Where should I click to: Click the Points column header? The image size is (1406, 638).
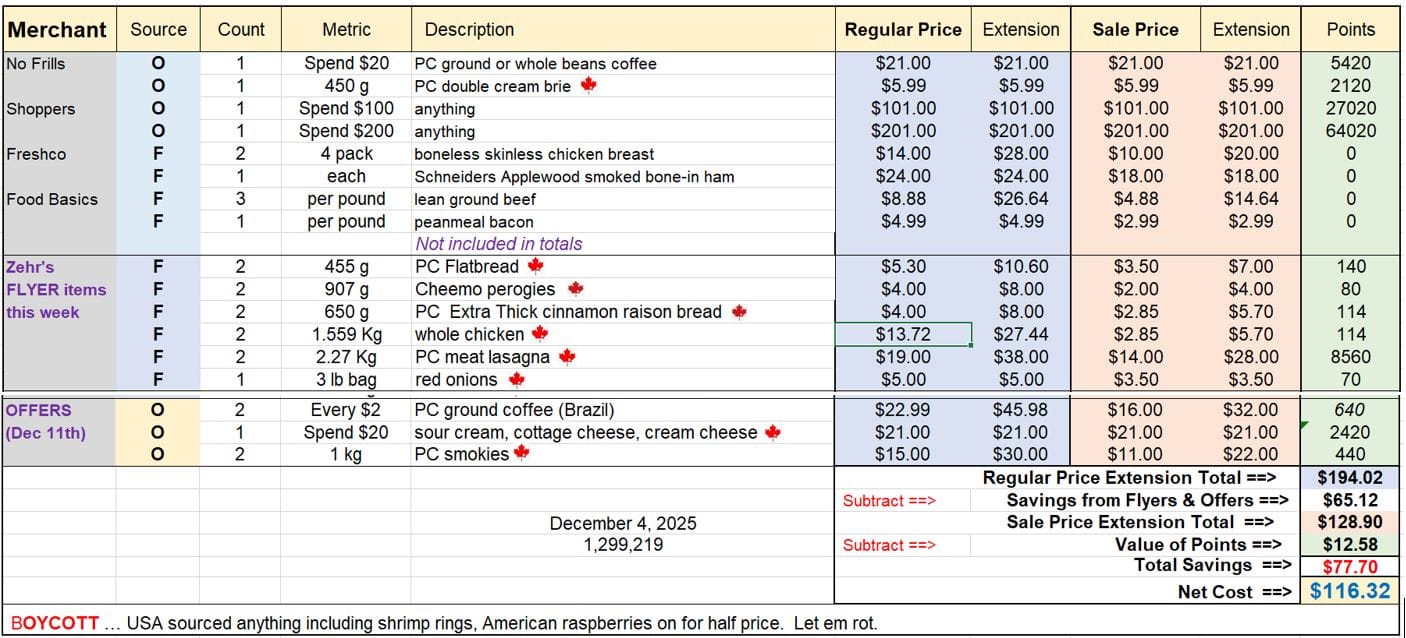[x=1351, y=30]
